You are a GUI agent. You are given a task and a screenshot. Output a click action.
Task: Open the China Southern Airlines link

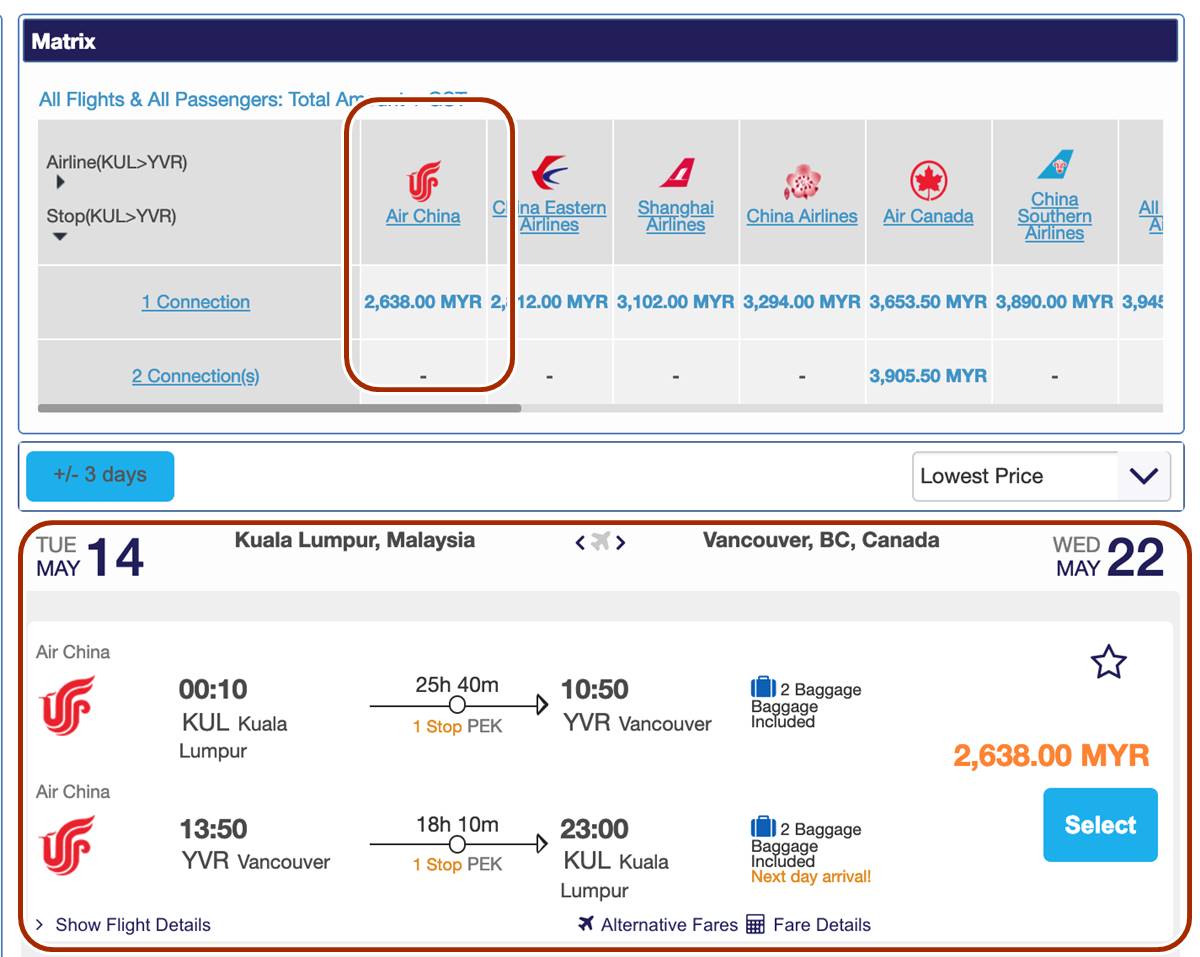tap(1055, 216)
